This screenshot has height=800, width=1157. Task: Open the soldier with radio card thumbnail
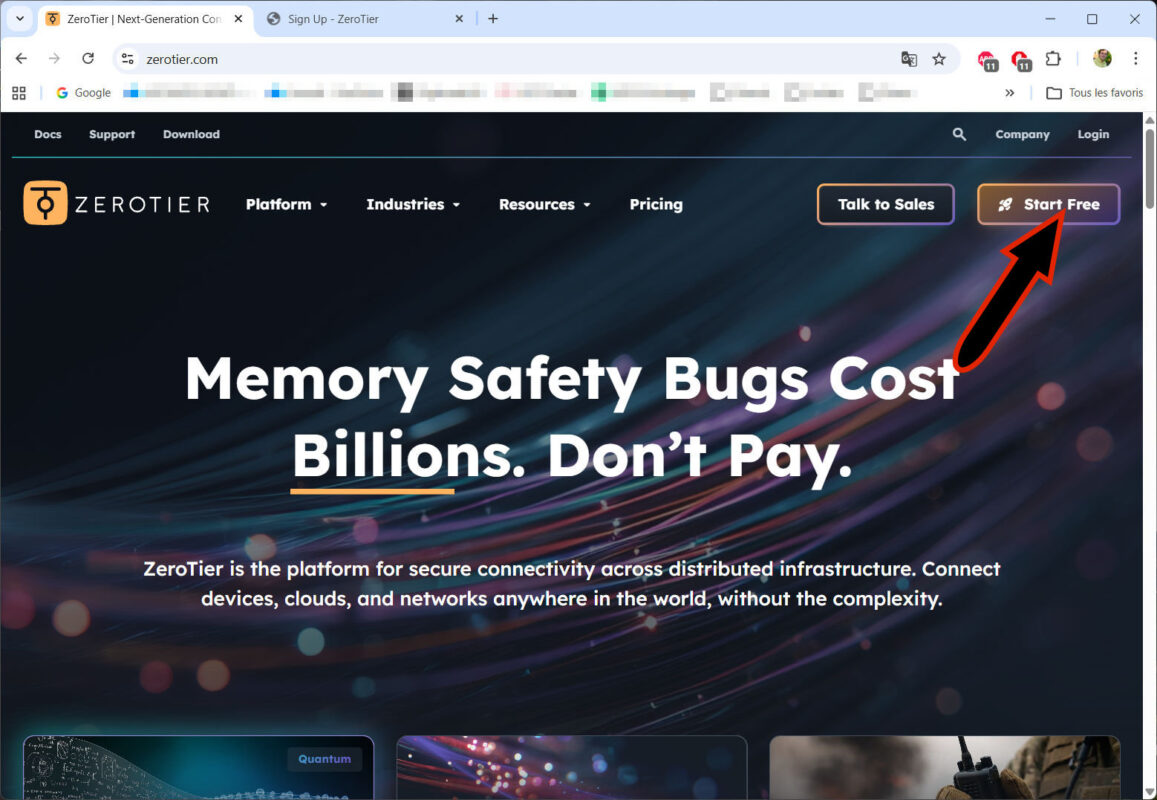[x=945, y=768]
